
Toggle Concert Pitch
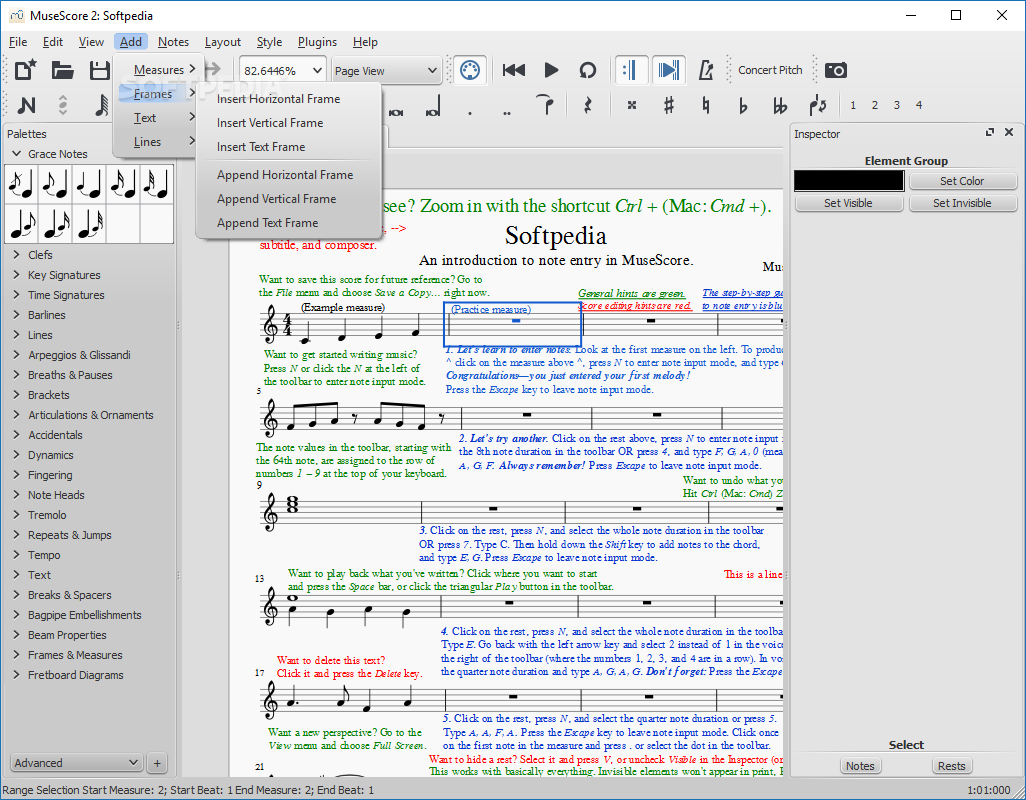tap(770, 70)
